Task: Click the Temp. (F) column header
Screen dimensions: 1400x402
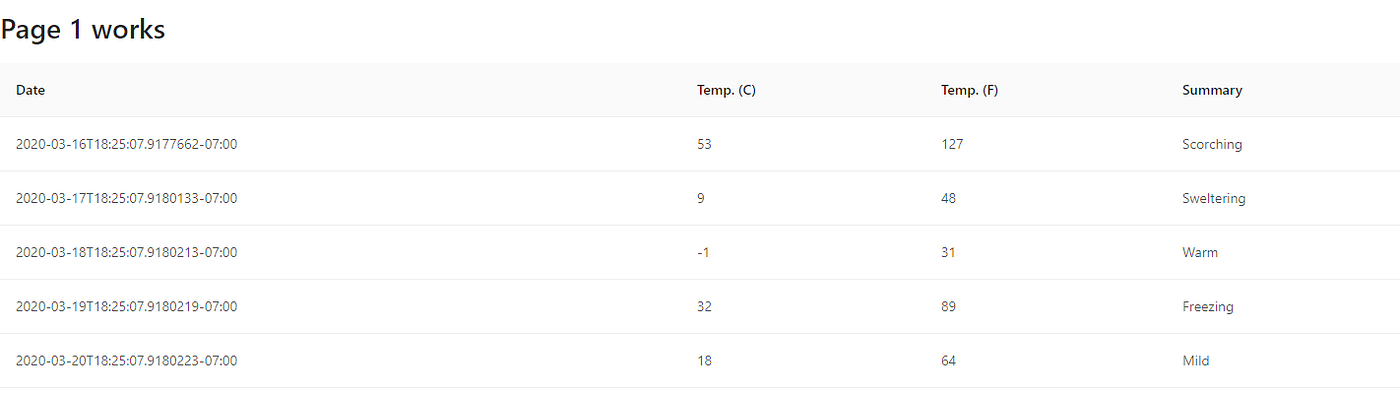Action: [969, 90]
